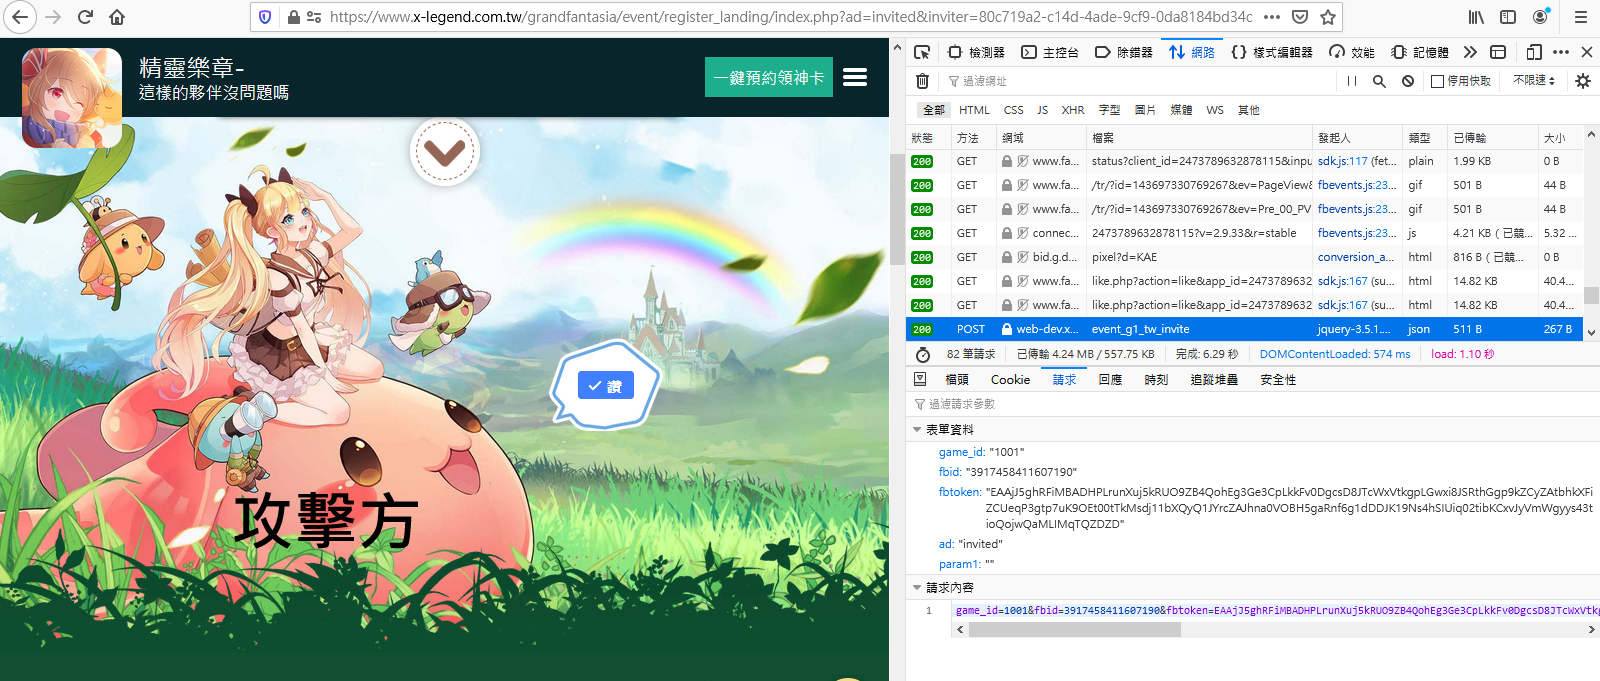Clear network log with trash icon
This screenshot has width=1600, height=681.
click(923, 81)
